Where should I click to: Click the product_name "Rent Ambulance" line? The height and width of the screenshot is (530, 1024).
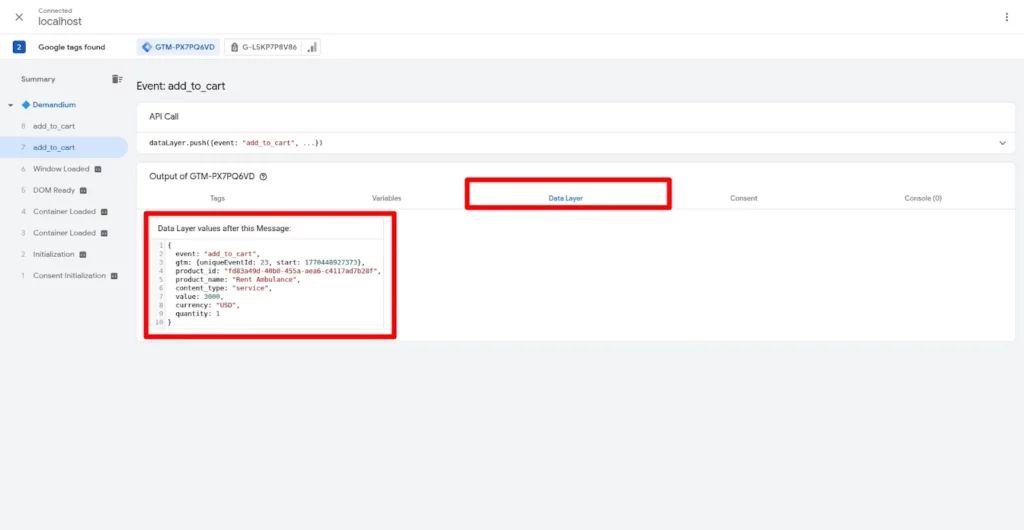click(237, 279)
